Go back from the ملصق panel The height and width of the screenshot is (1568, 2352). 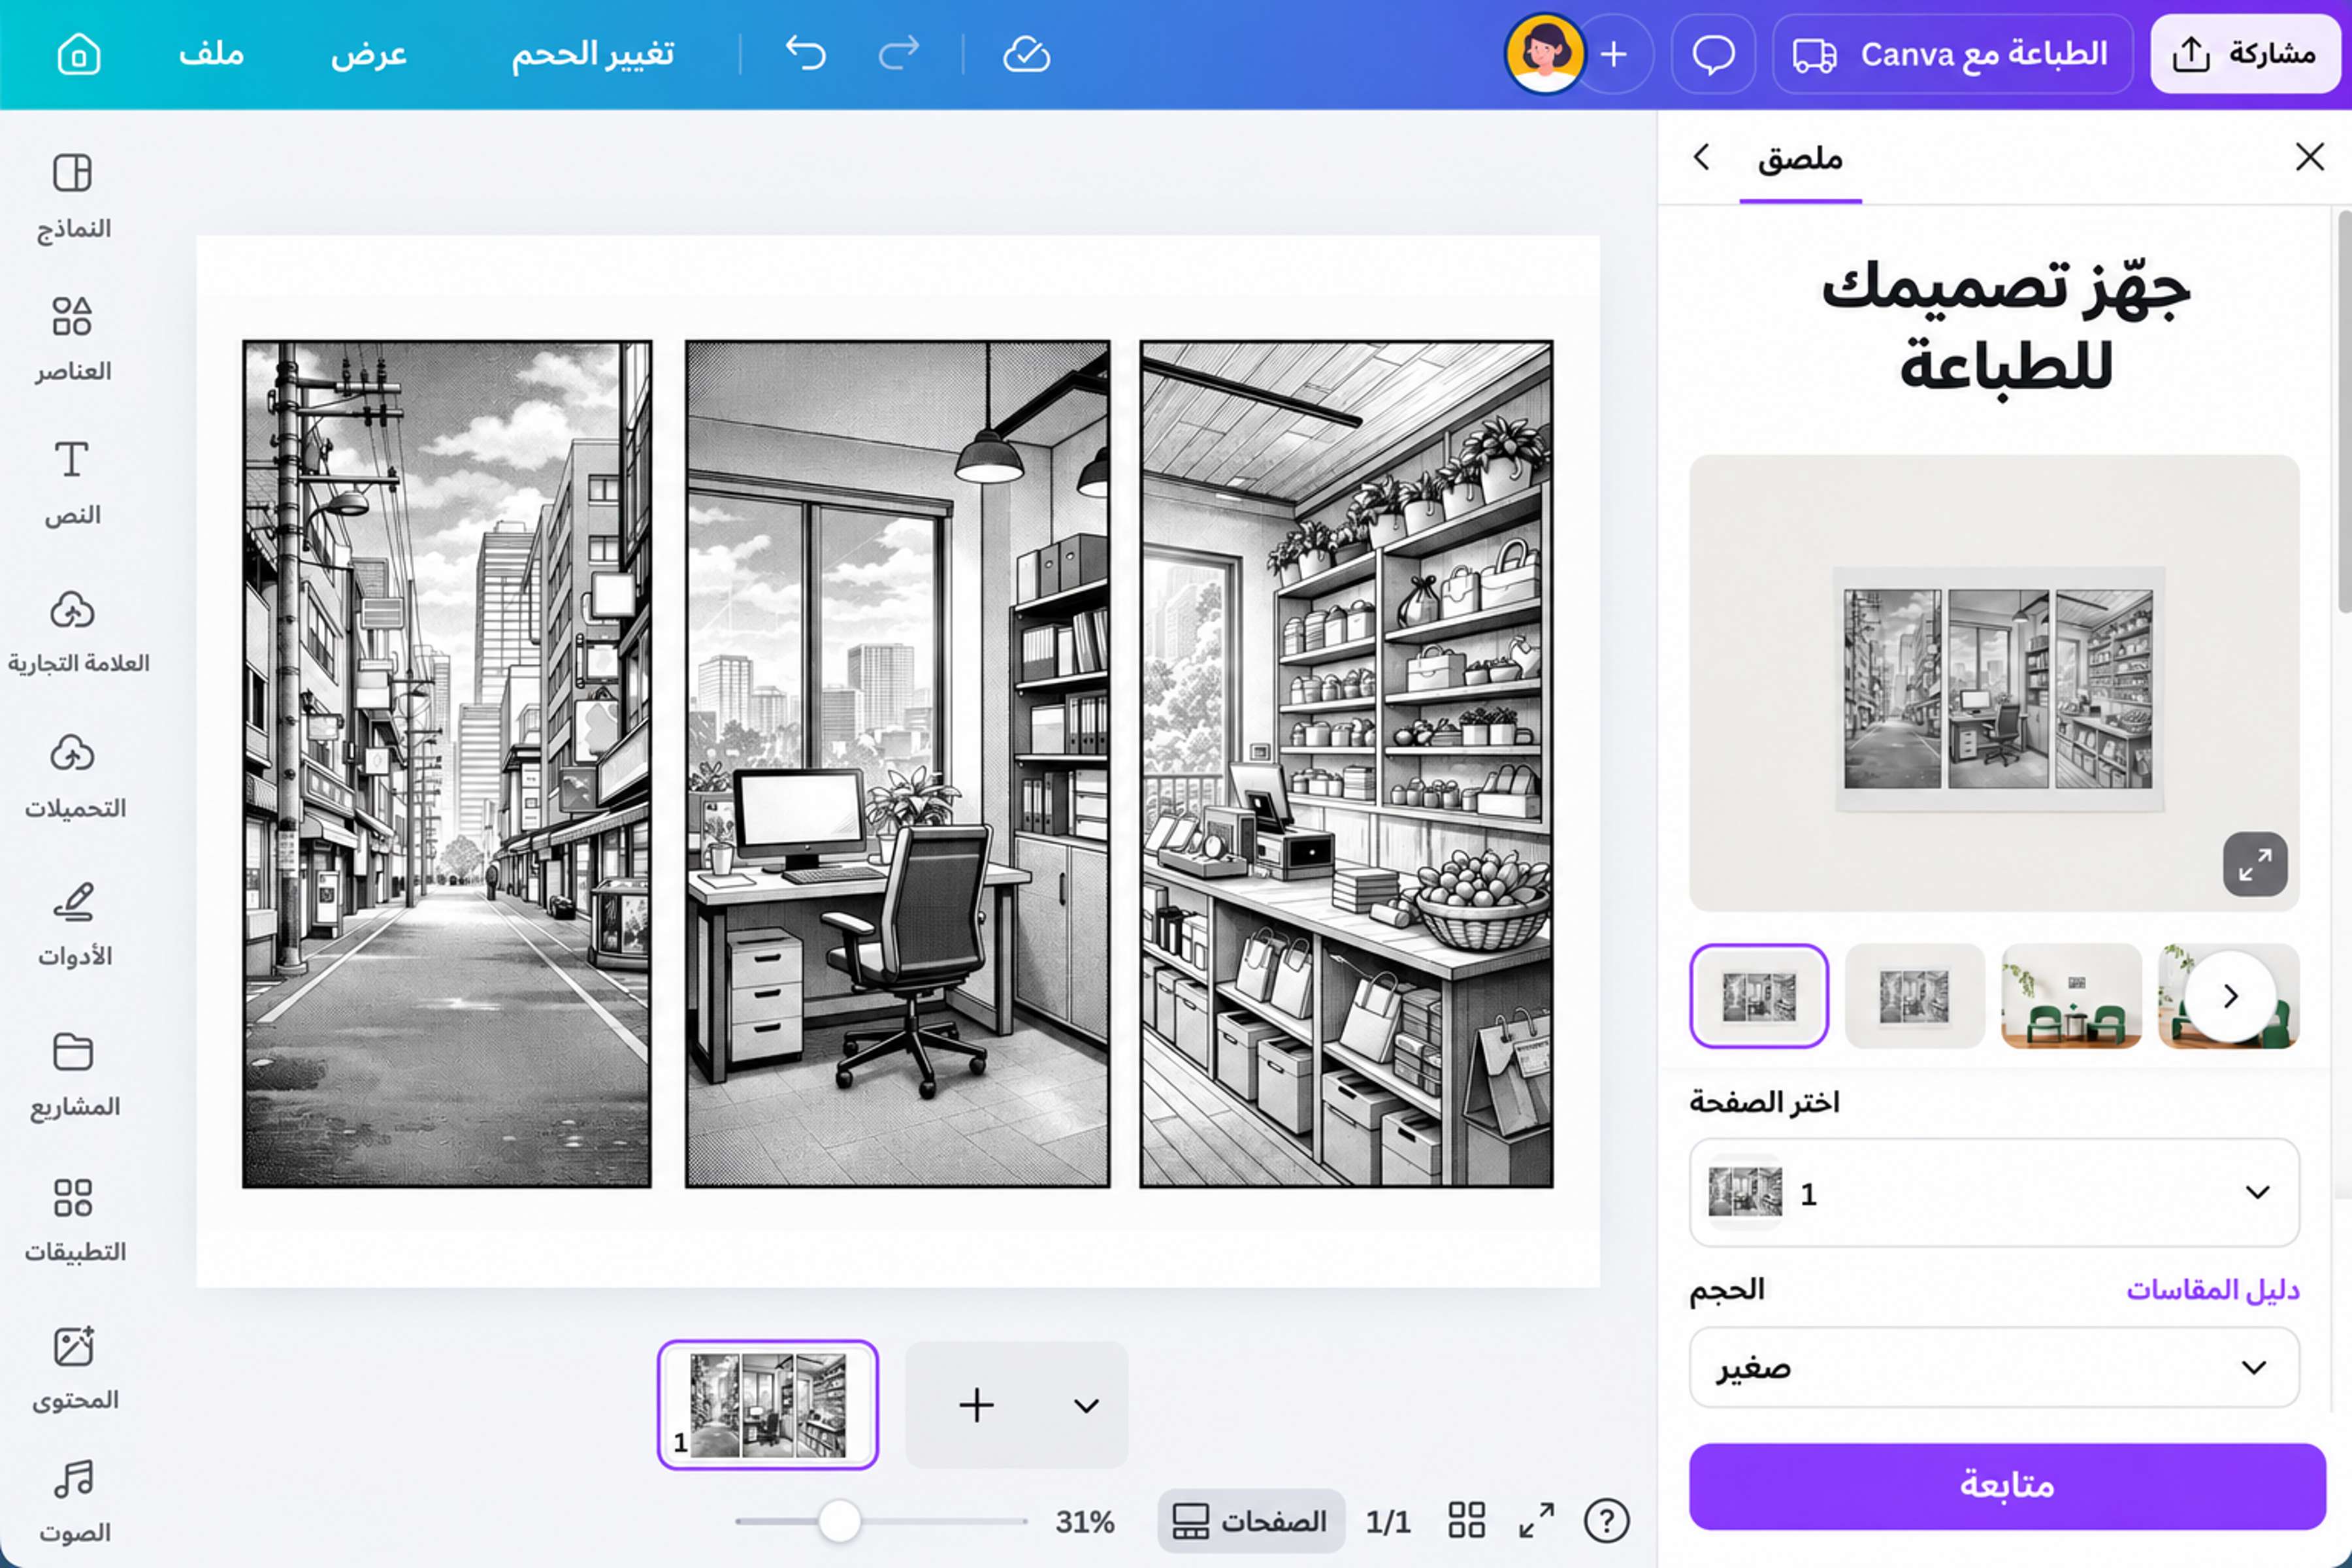click(1701, 157)
